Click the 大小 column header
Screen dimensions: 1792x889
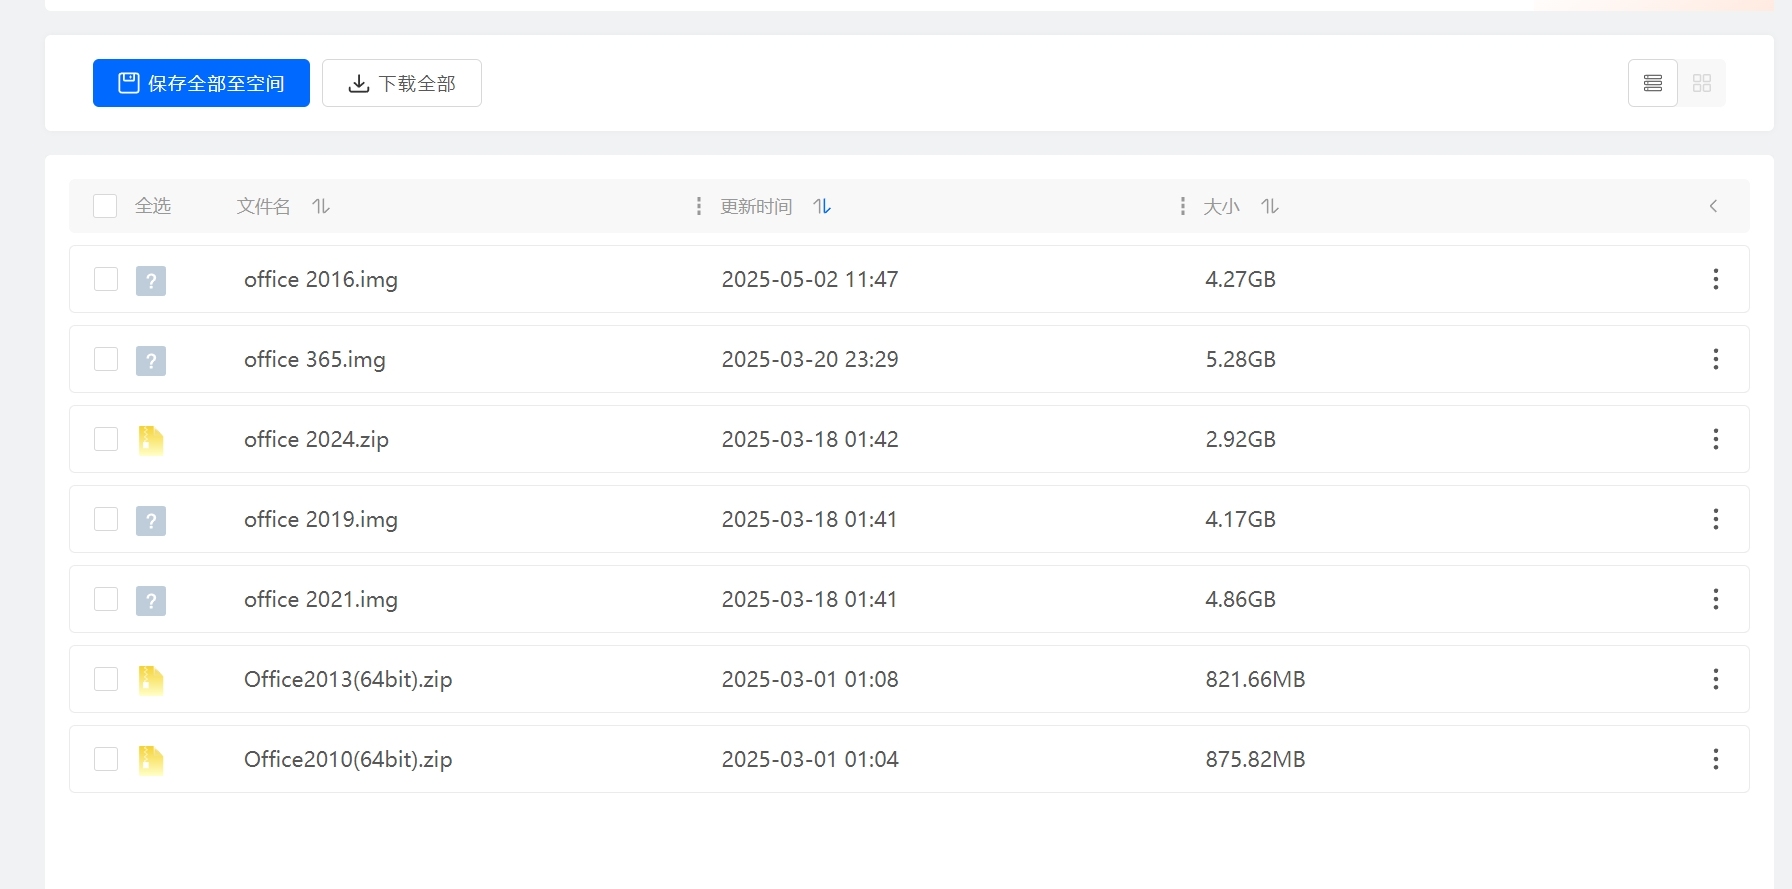pyautogui.click(x=1221, y=206)
